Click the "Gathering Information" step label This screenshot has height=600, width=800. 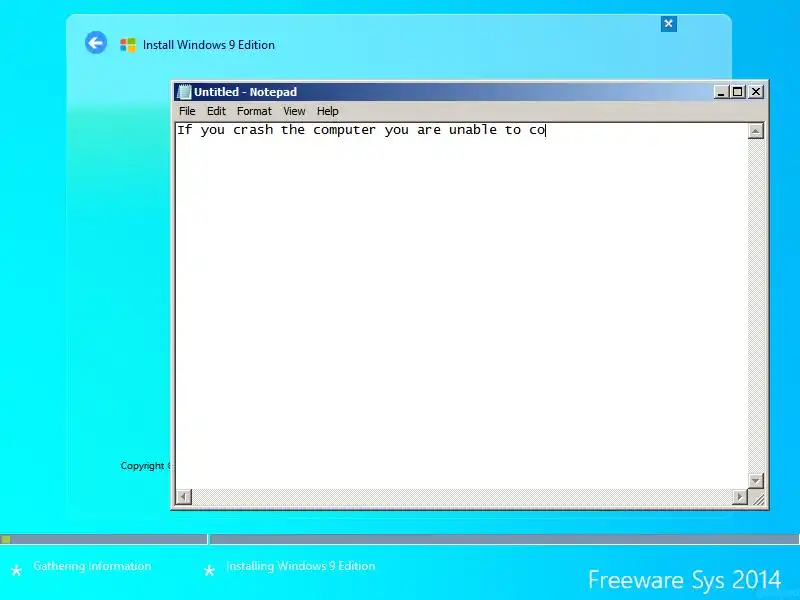(92, 566)
